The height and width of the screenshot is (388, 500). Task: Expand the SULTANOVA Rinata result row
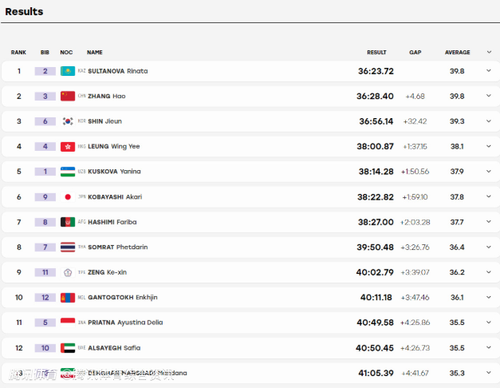click(489, 71)
